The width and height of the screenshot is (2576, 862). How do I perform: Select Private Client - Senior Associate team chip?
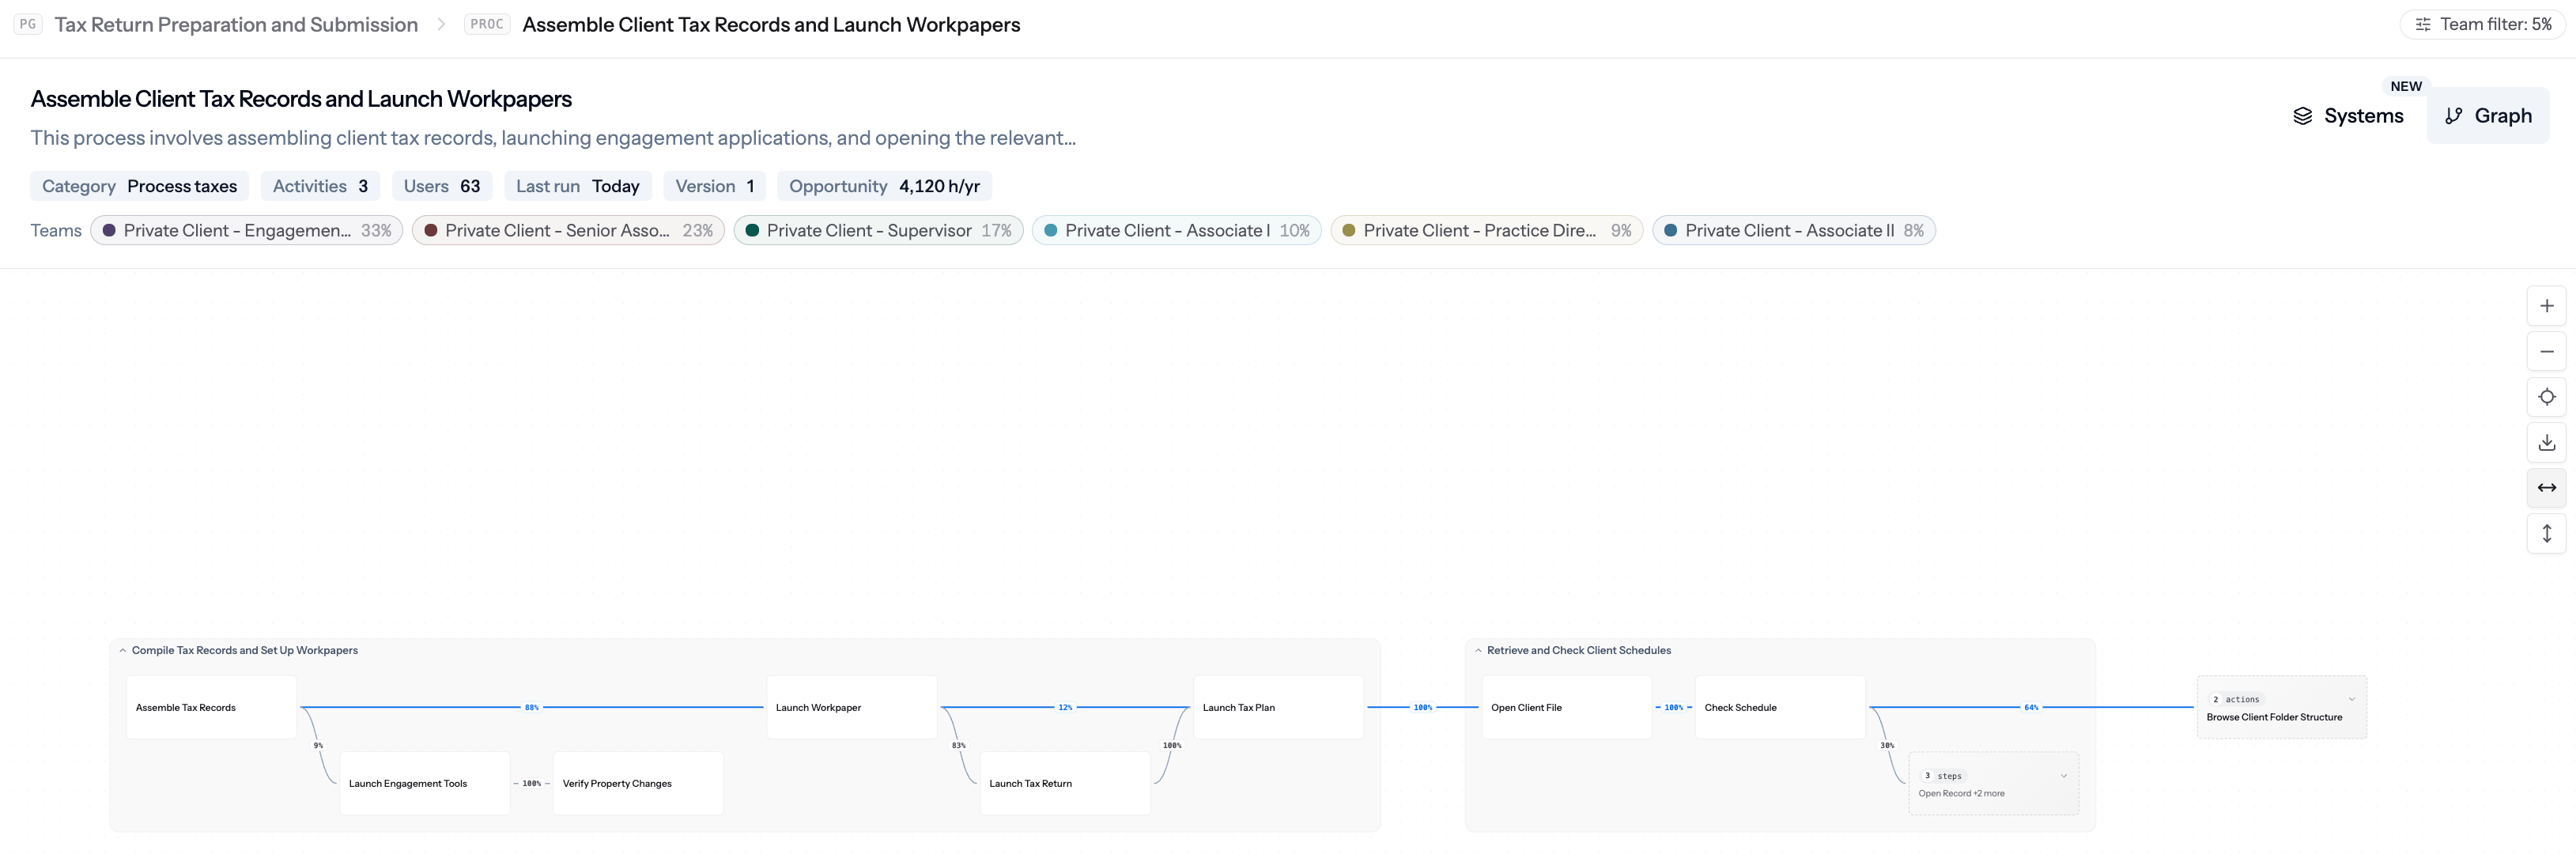pos(568,230)
